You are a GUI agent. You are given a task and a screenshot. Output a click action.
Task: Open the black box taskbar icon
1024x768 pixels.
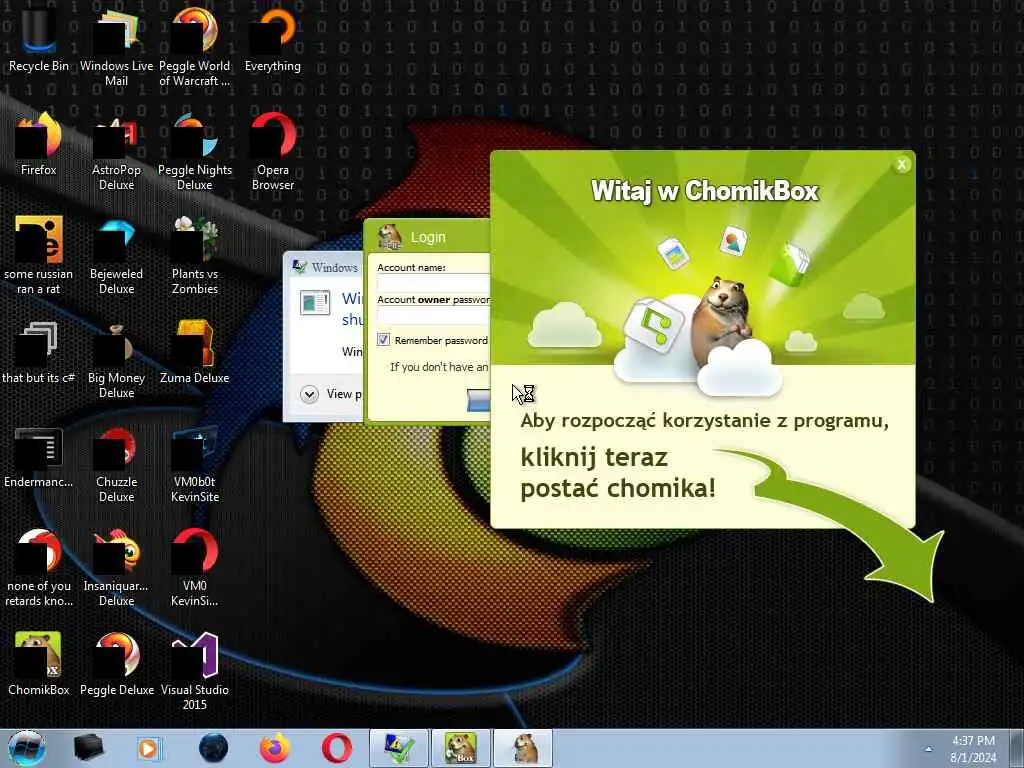[x=88, y=748]
